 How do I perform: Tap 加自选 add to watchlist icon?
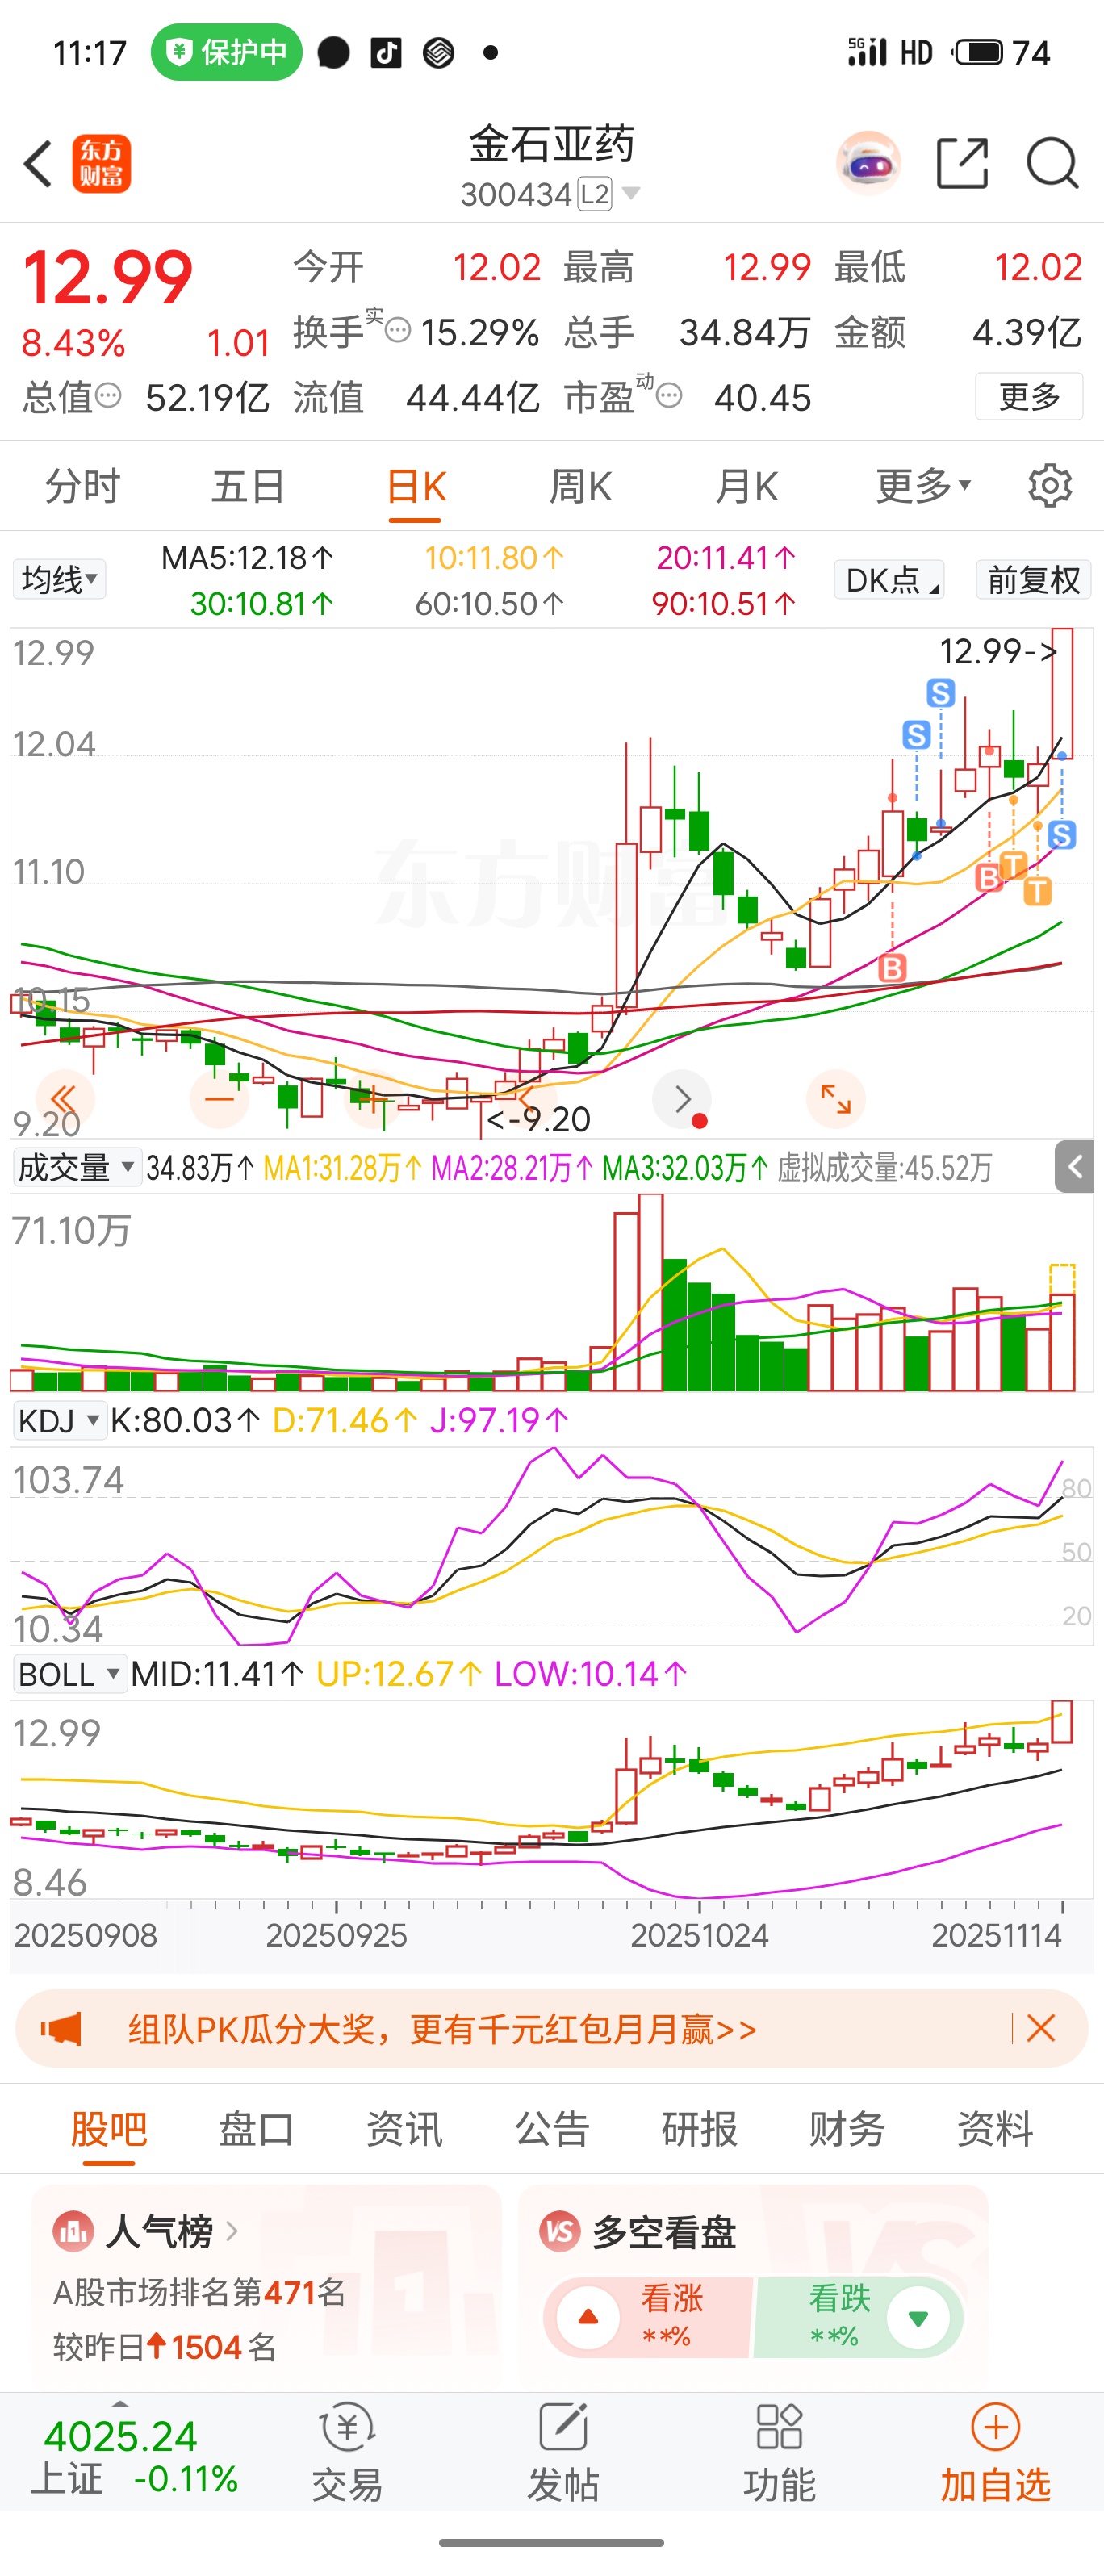click(x=995, y=2452)
